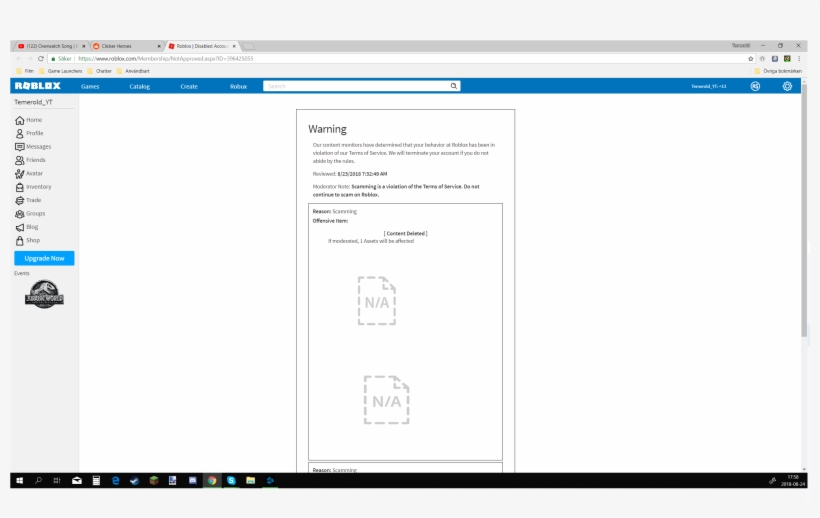The height and width of the screenshot is (518, 820).
Task: Close the Clicker Heroes tab
Action: click(x=159, y=46)
